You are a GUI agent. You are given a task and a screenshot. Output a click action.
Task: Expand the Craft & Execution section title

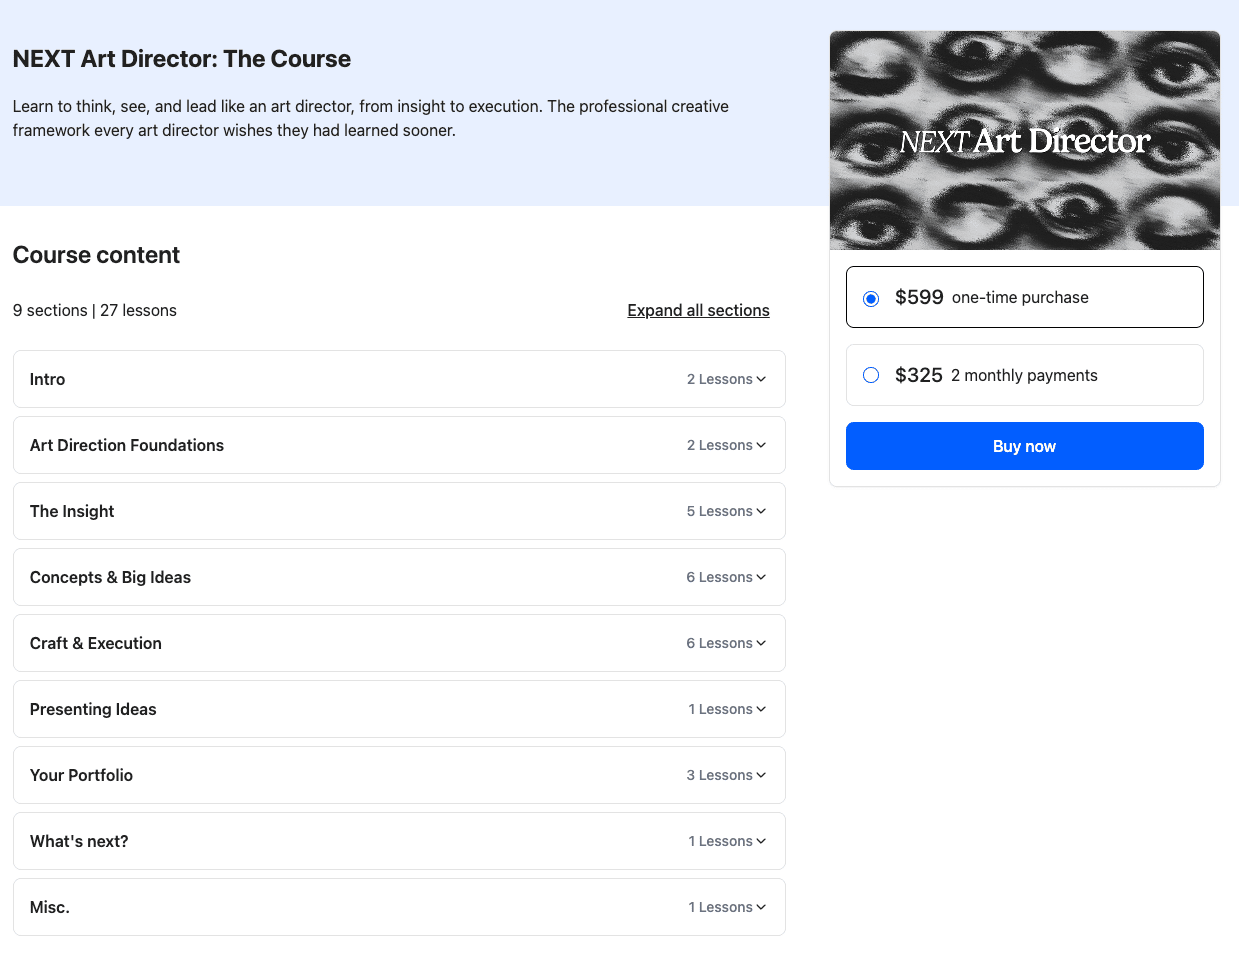click(x=96, y=643)
